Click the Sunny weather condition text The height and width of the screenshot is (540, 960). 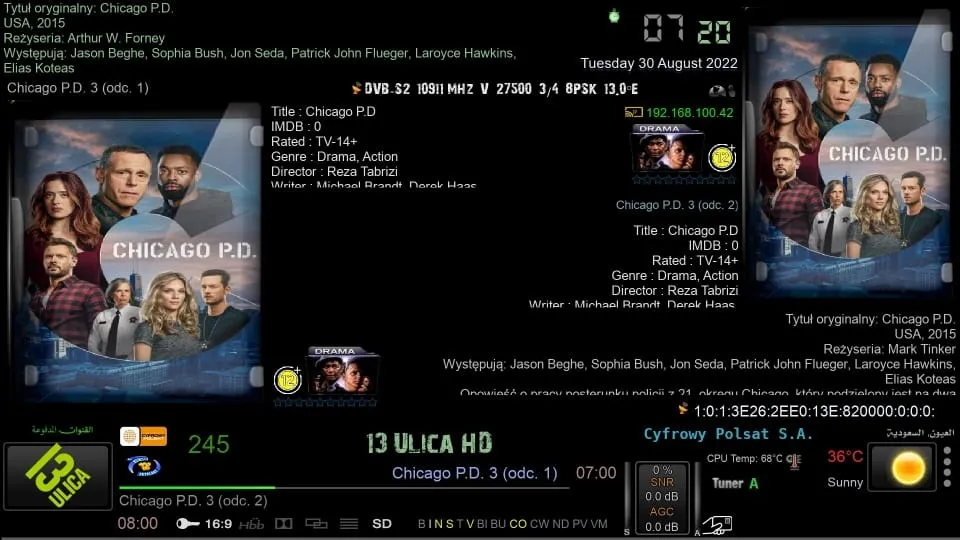[845, 482]
